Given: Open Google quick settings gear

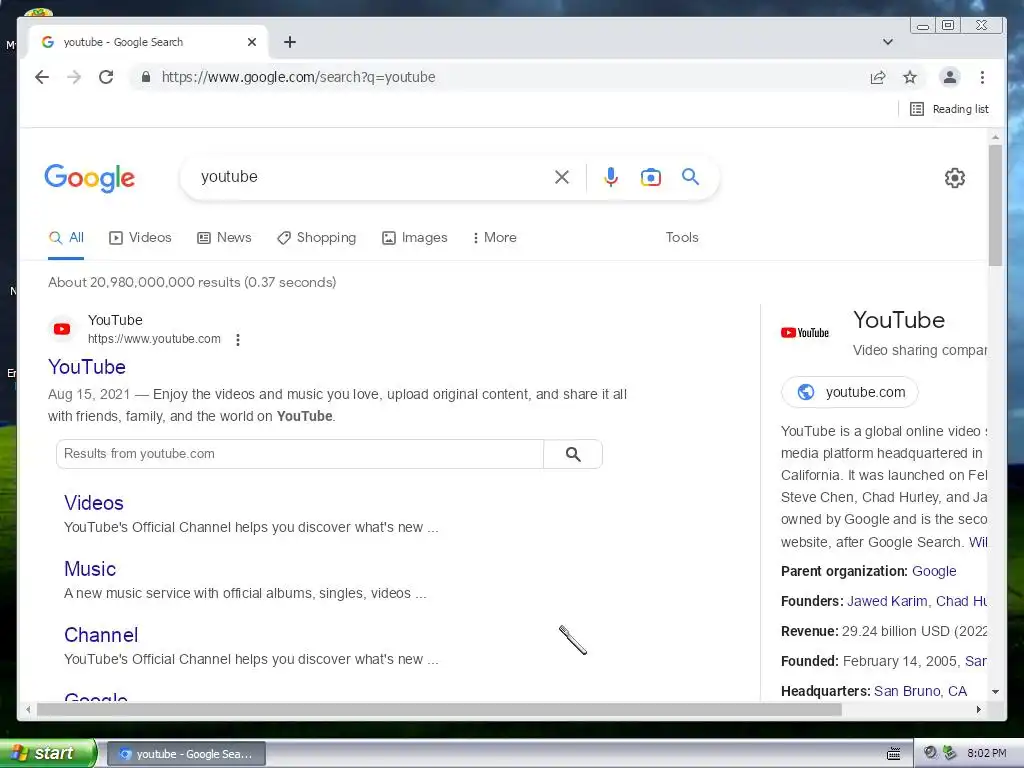Looking at the screenshot, I should tap(955, 178).
